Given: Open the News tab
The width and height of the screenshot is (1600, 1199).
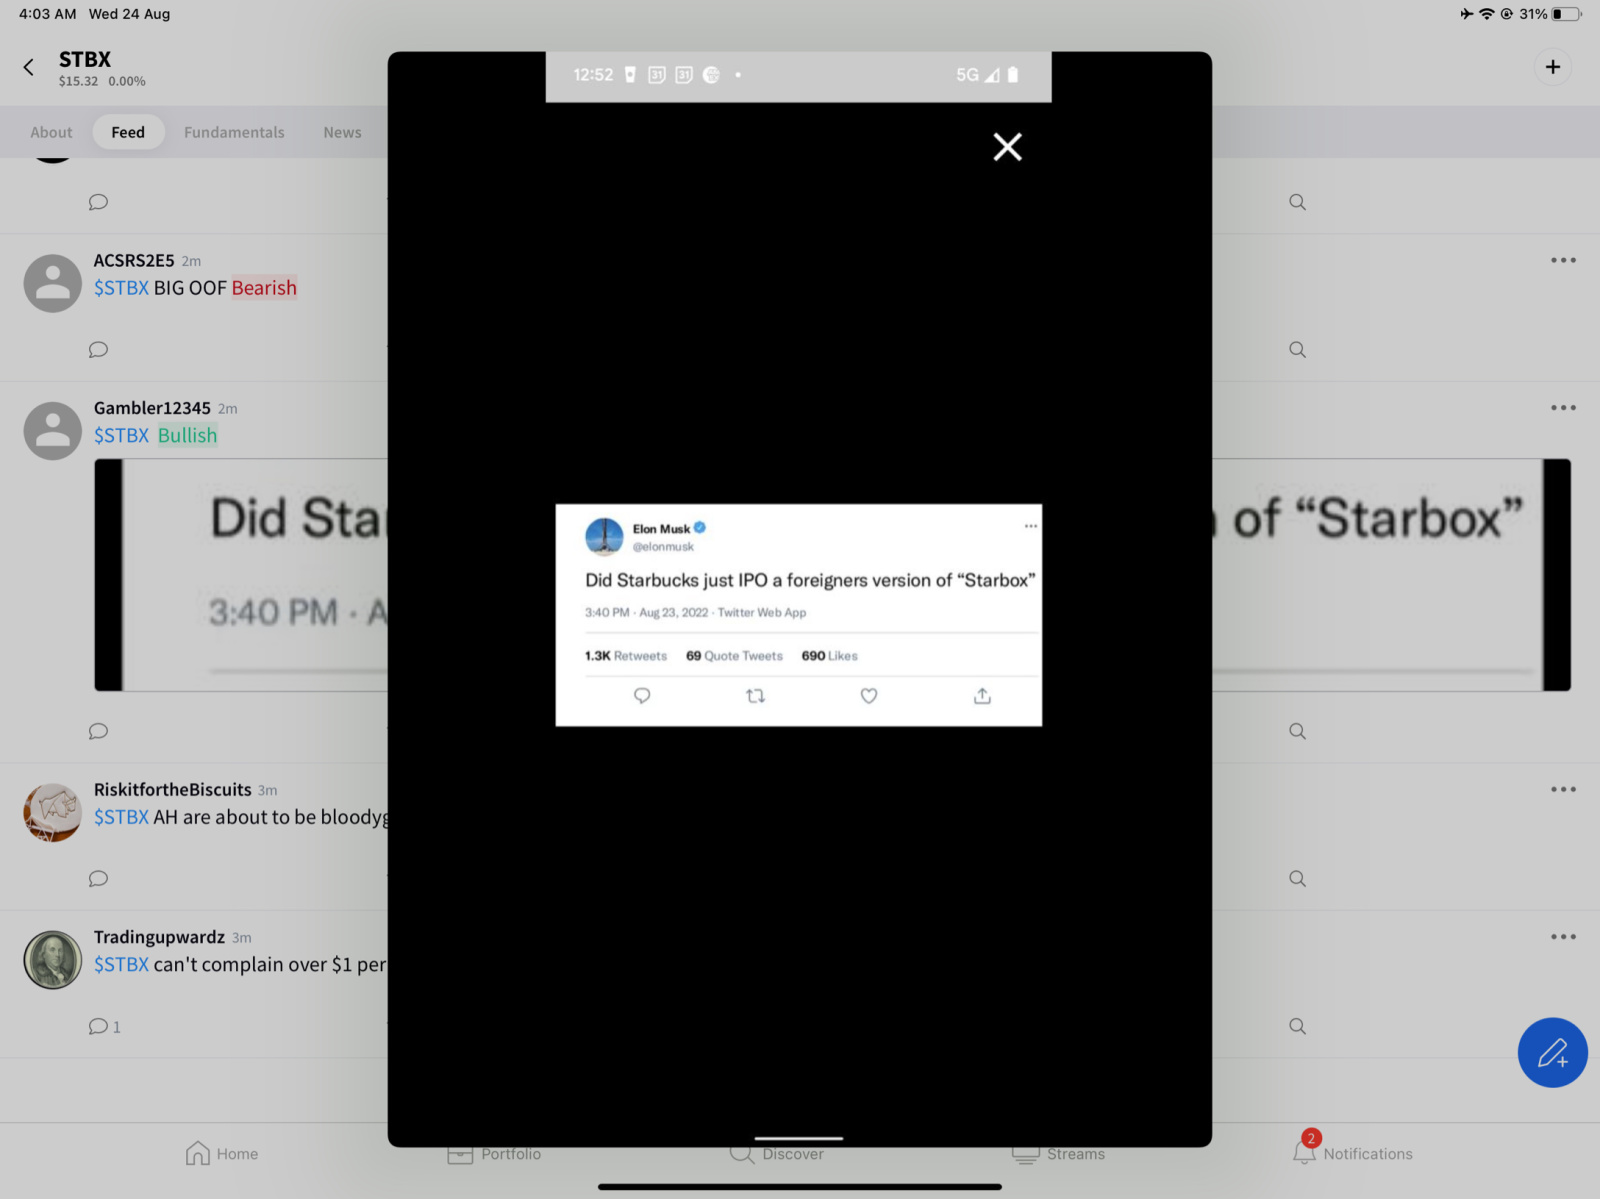Looking at the screenshot, I should (x=342, y=132).
